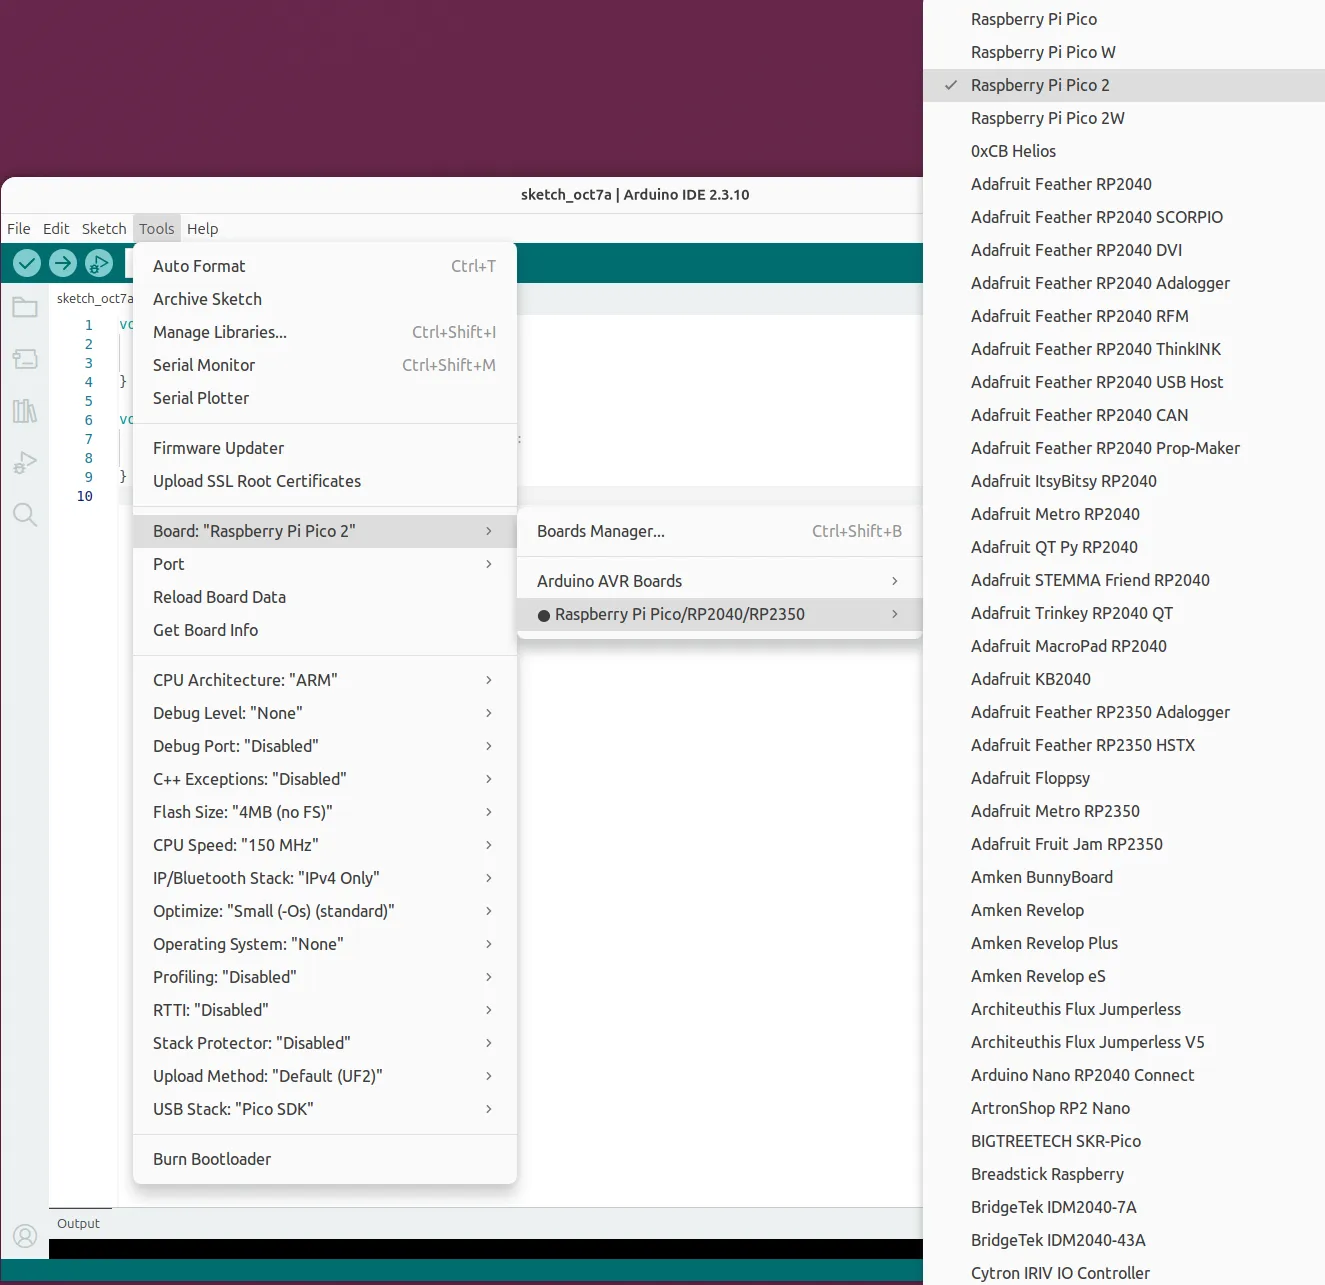Open the Edit menu

click(56, 228)
